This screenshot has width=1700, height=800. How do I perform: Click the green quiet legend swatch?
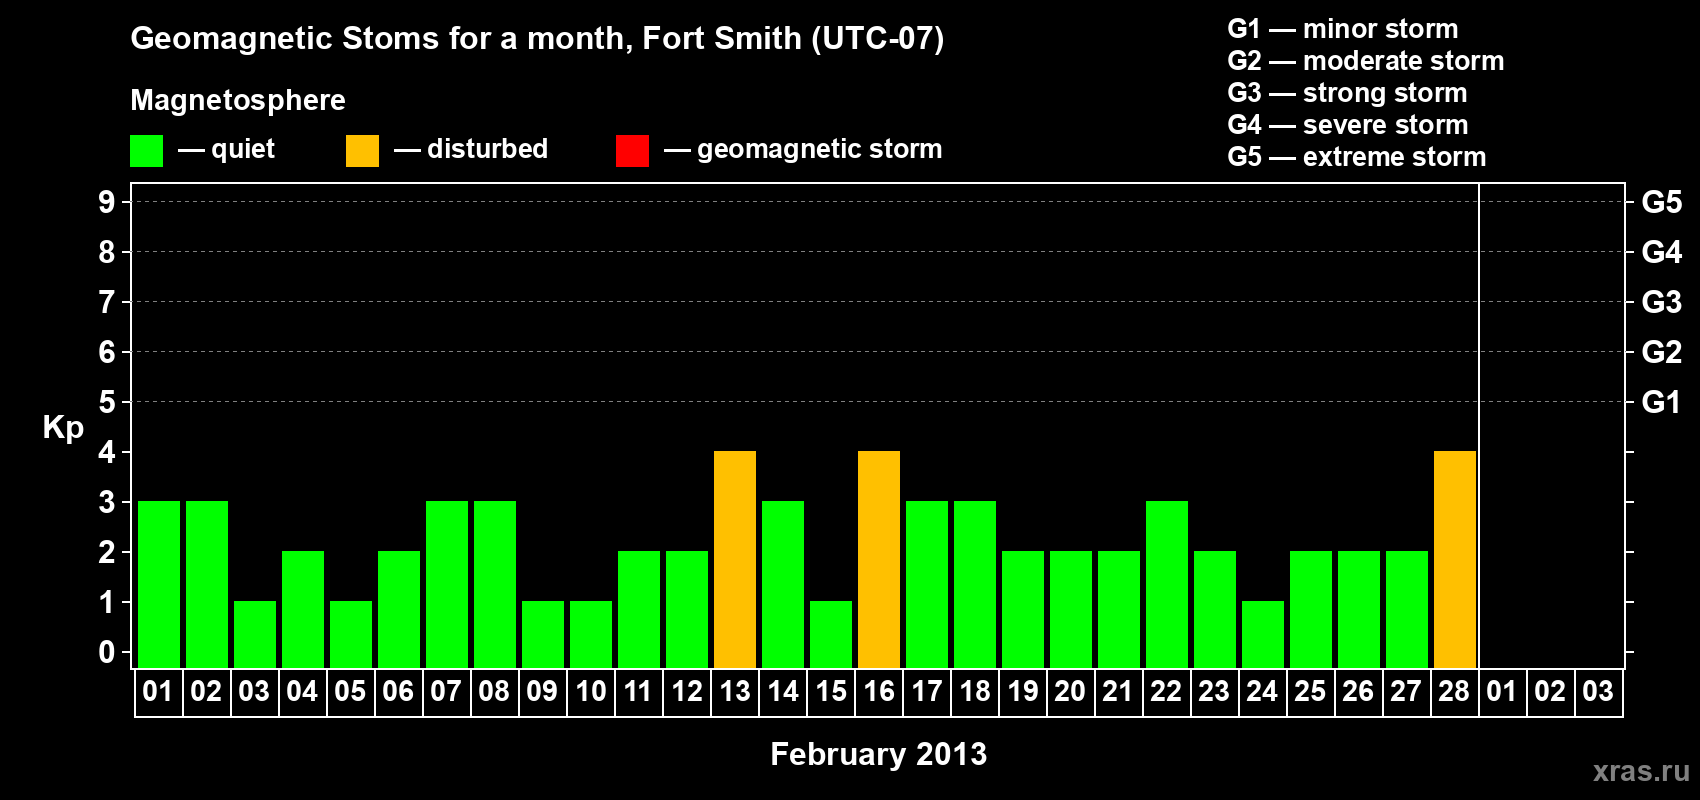click(146, 151)
